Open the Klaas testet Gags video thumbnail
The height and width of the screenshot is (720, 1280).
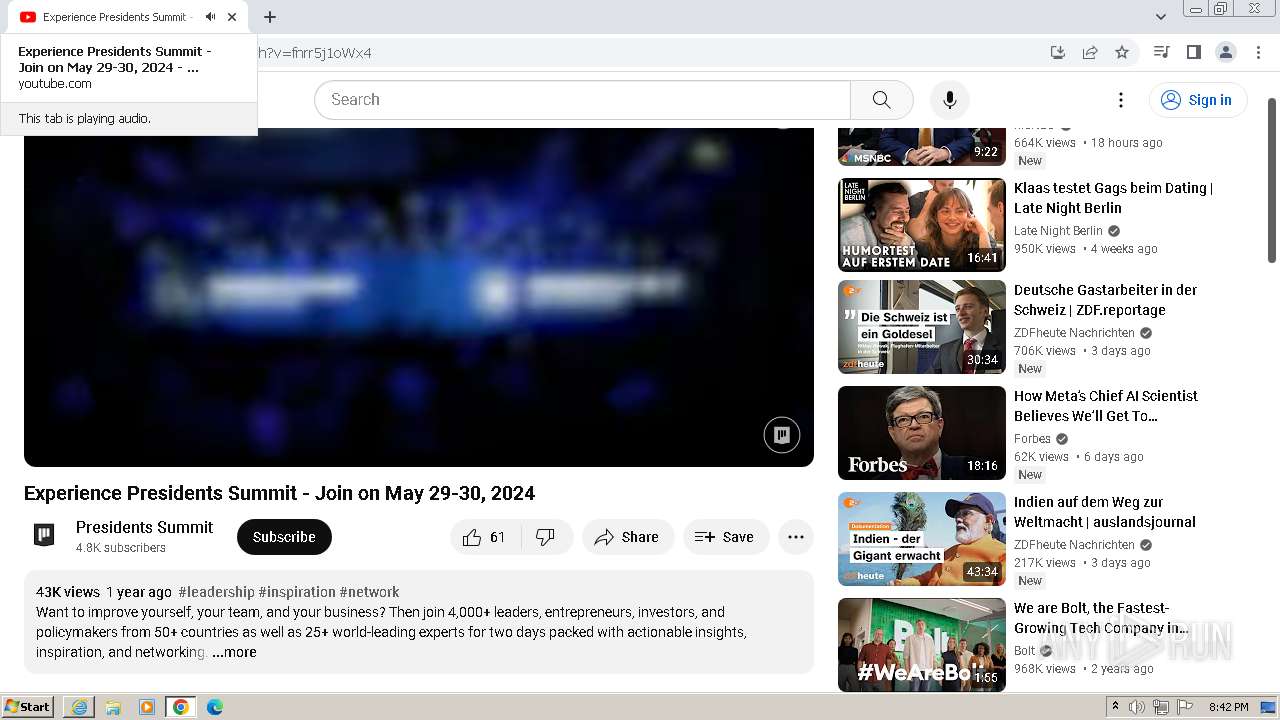(x=922, y=225)
